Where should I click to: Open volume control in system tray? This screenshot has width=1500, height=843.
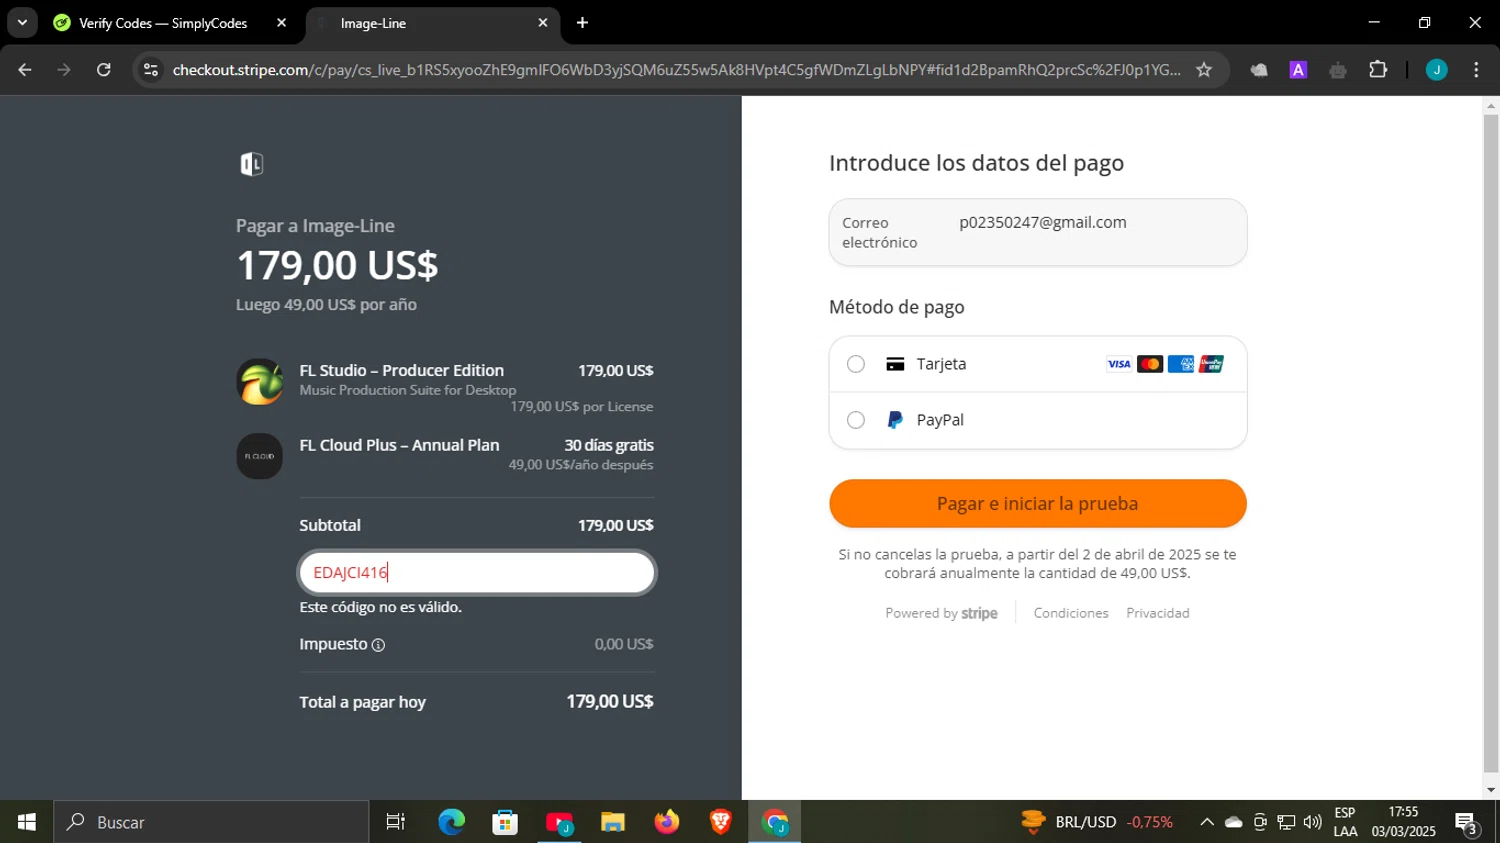click(x=1313, y=822)
